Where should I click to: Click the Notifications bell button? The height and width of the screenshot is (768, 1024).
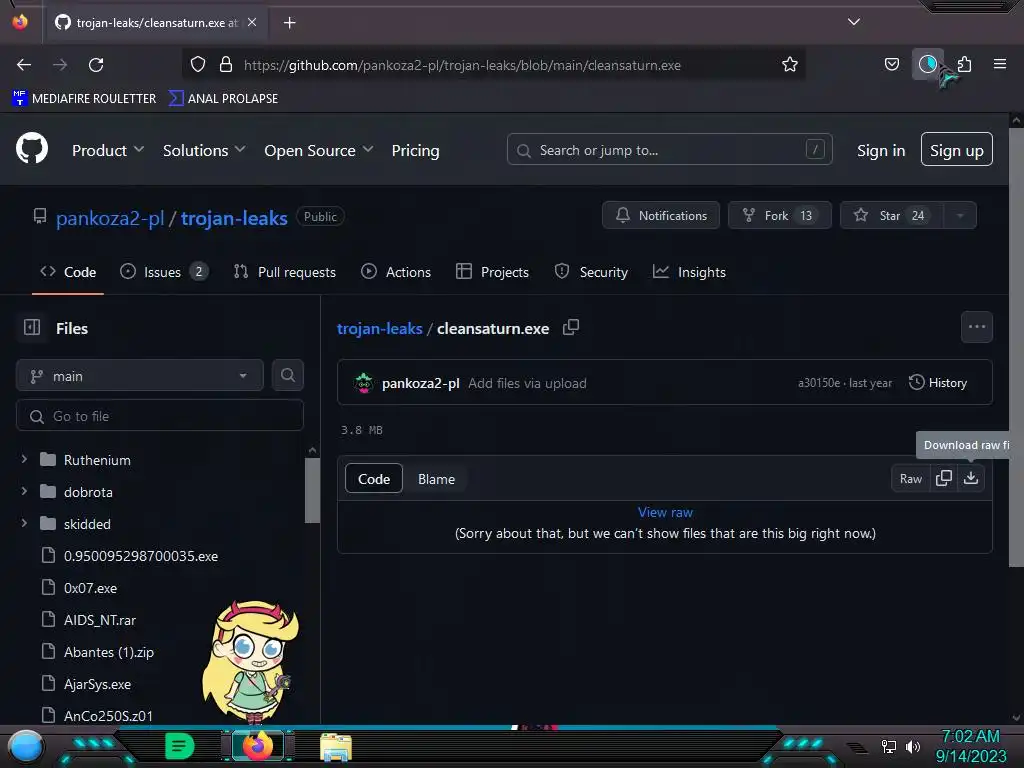click(660, 216)
